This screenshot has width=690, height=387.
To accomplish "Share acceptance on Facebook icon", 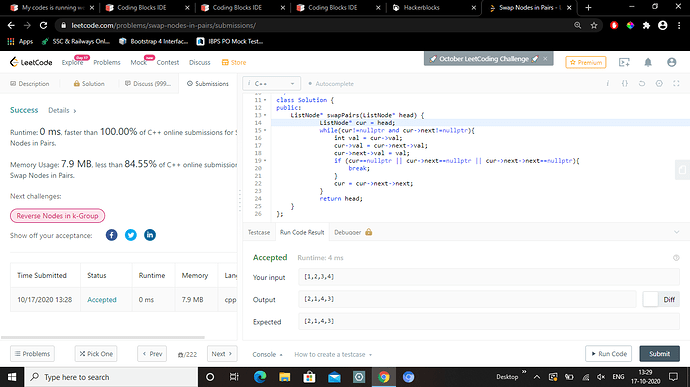I will tap(112, 235).
